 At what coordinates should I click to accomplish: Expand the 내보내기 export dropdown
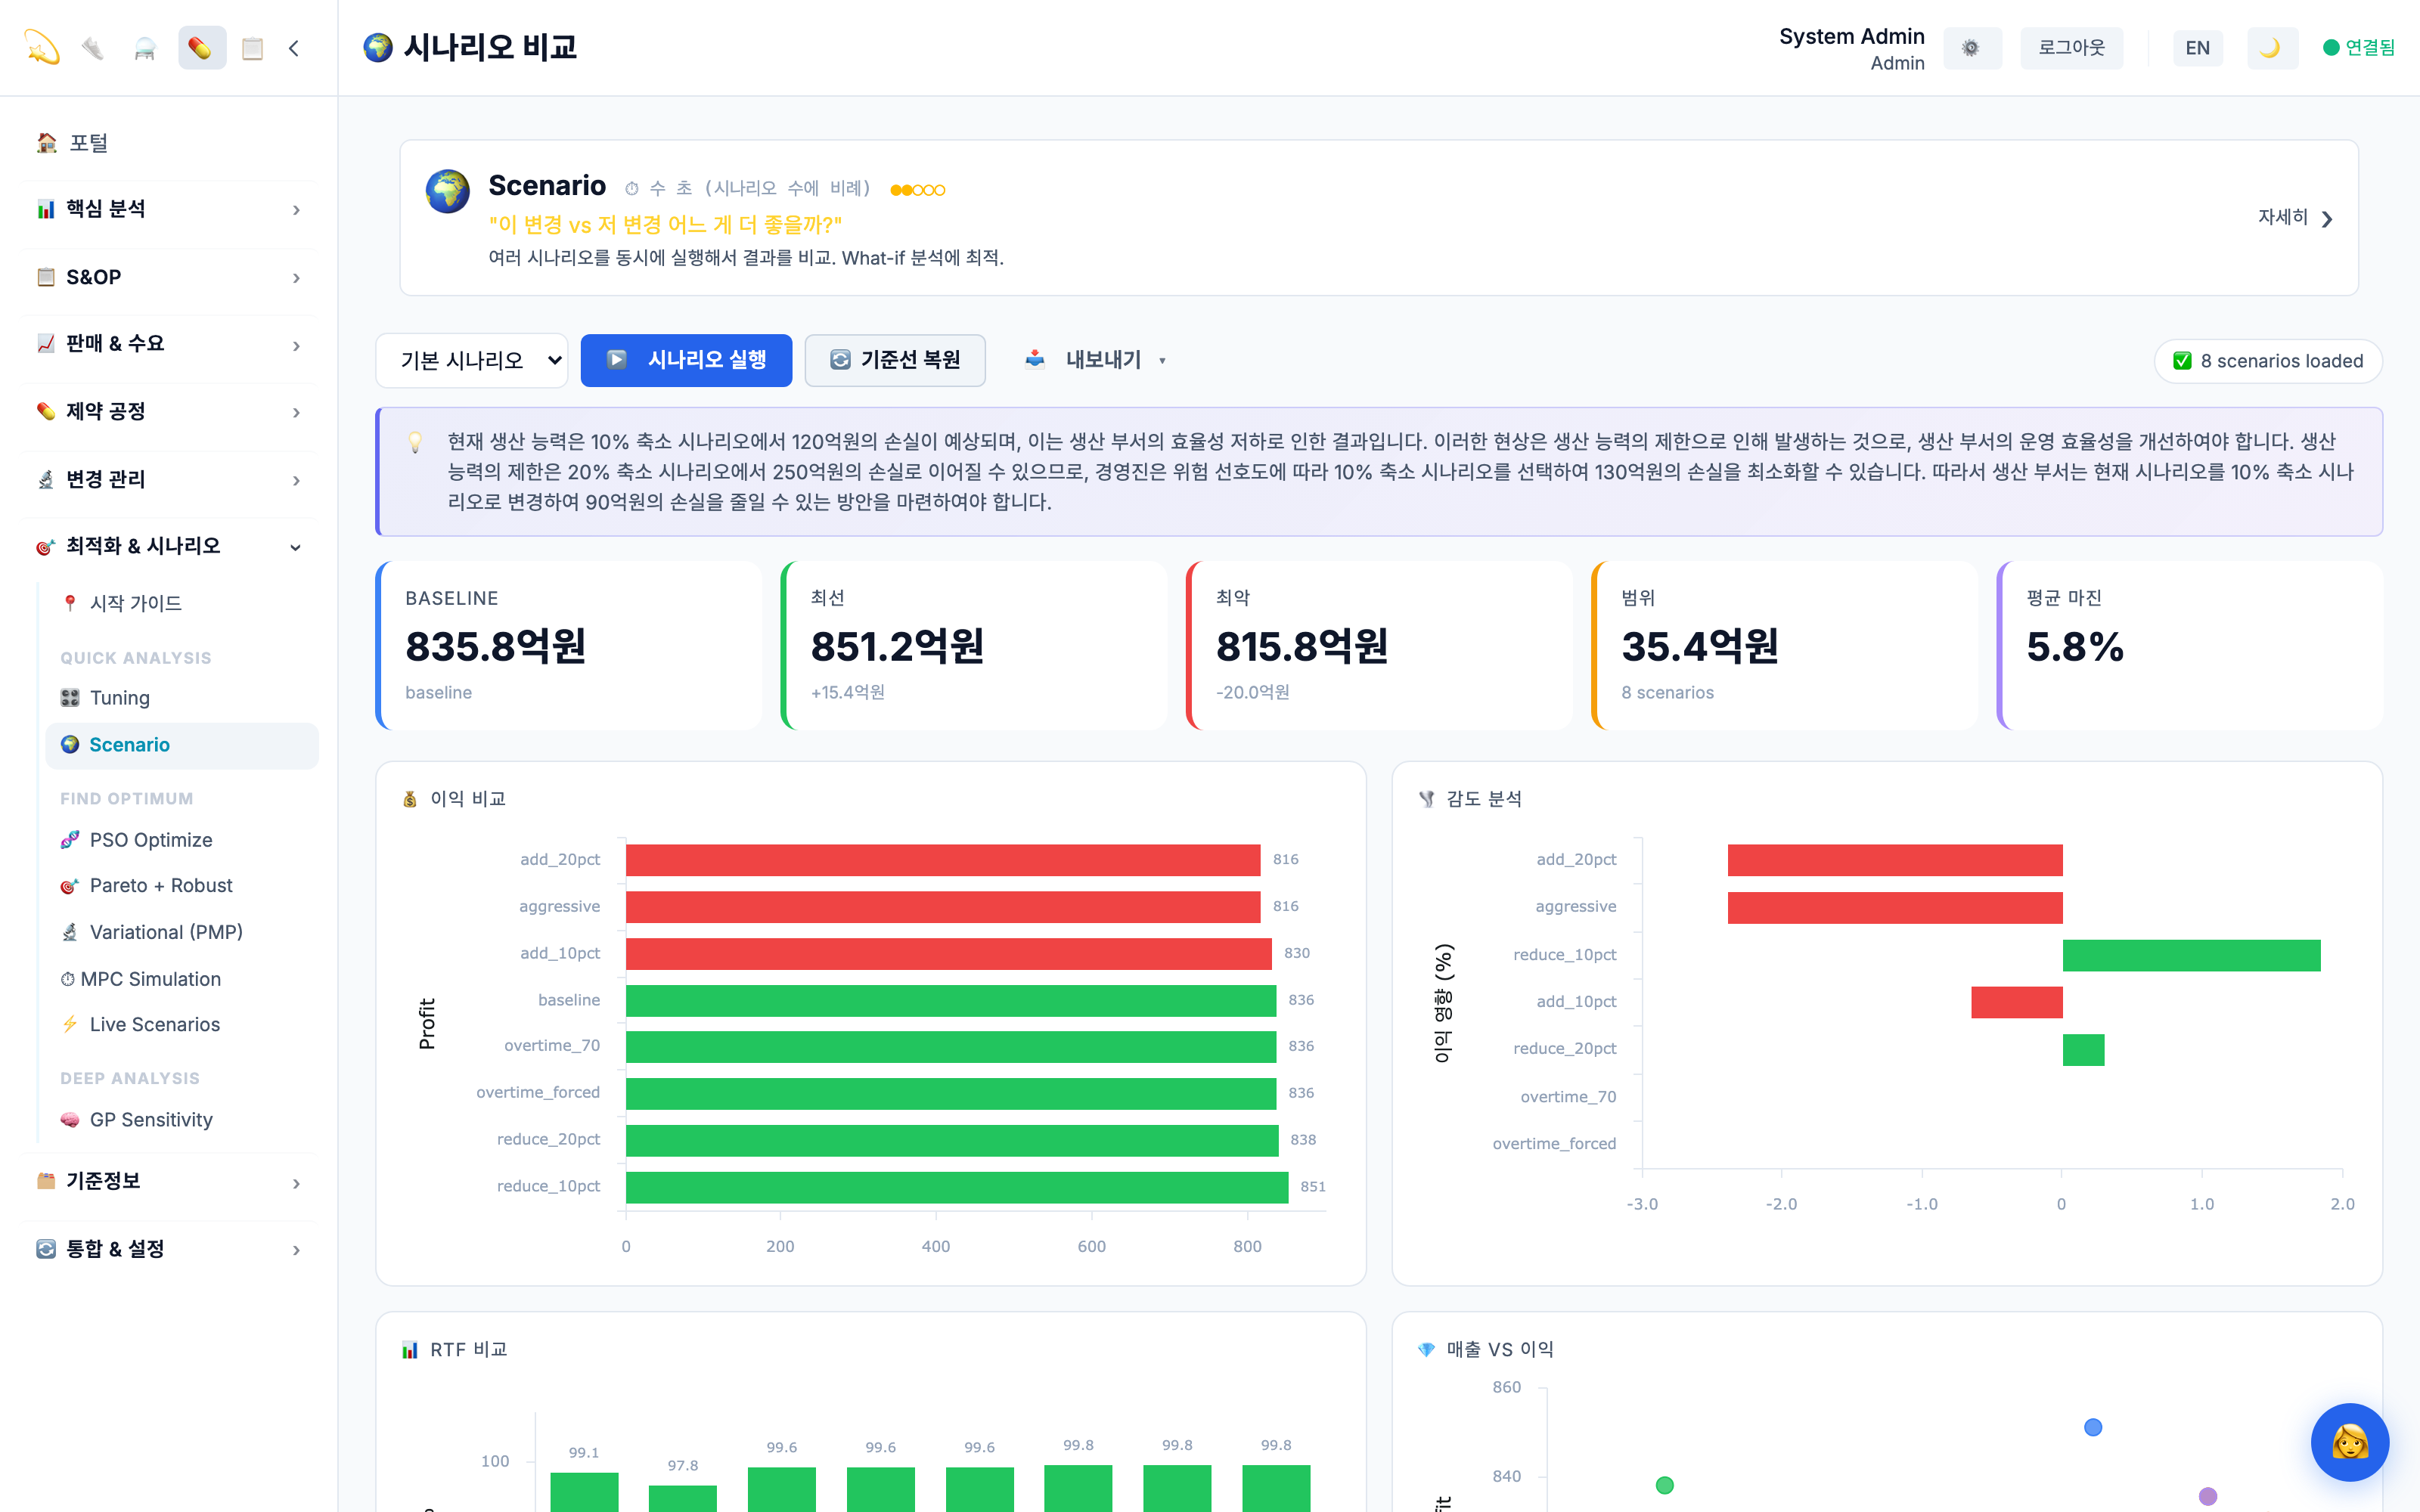(x=1096, y=360)
